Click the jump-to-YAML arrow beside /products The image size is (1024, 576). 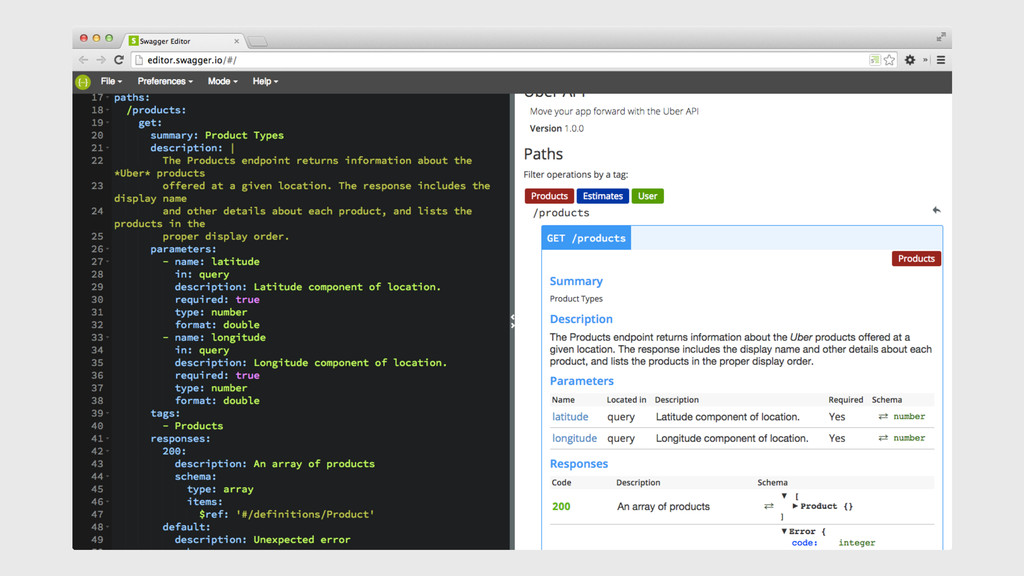click(936, 211)
